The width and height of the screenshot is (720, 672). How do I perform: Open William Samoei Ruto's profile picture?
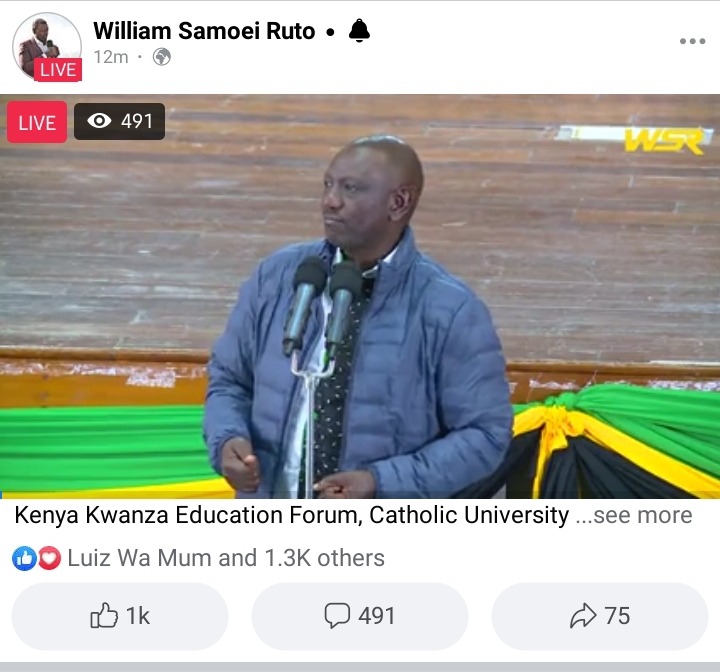tap(47, 46)
